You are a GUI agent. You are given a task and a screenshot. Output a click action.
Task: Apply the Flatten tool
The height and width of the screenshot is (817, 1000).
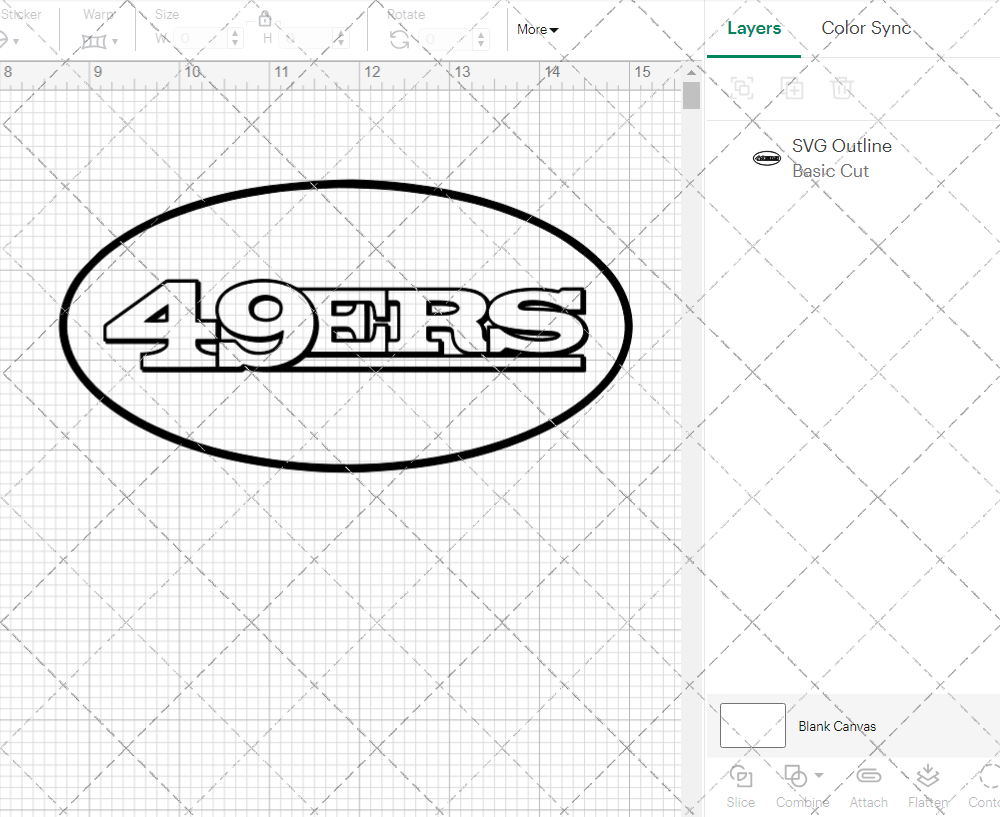click(927, 787)
